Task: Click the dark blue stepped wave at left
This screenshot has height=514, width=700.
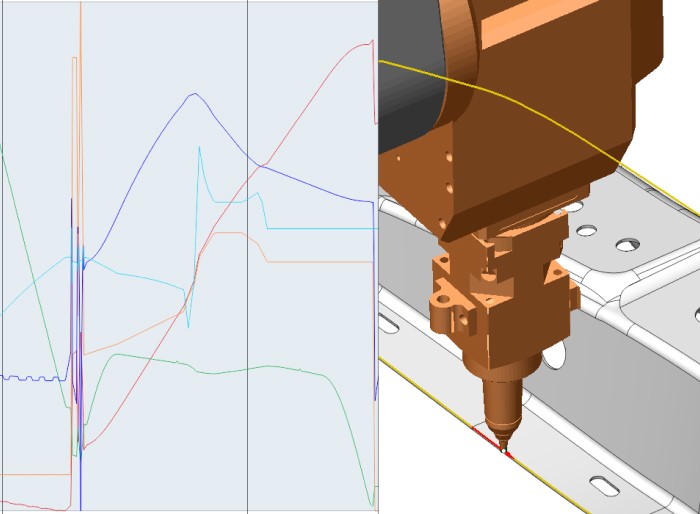Action: pos(30,378)
